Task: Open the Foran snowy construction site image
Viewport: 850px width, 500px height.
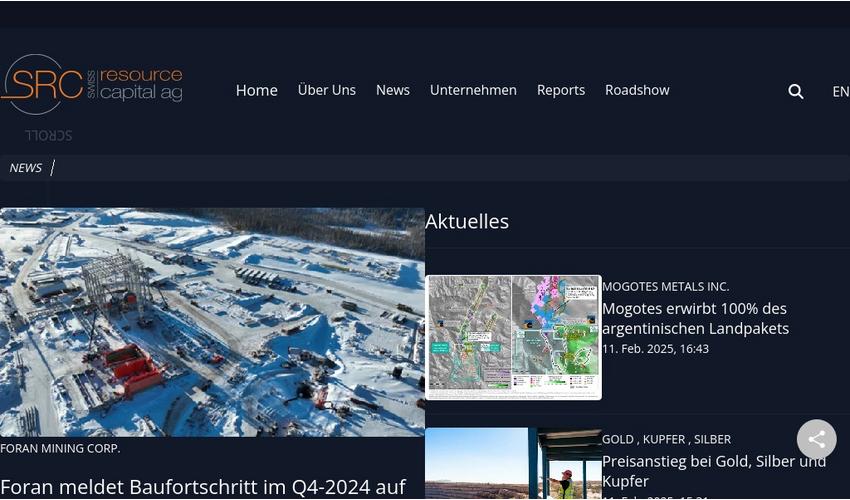Action: [x=212, y=323]
